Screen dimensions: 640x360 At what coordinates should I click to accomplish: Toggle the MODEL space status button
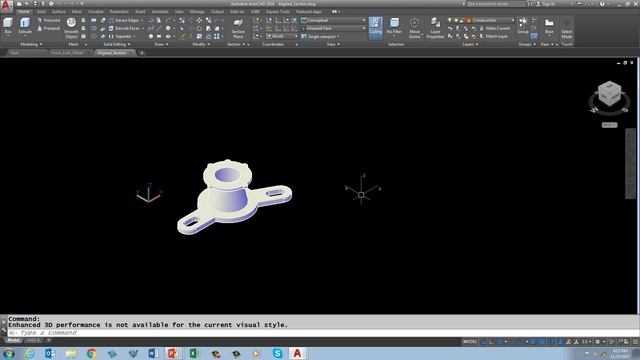[470, 342]
